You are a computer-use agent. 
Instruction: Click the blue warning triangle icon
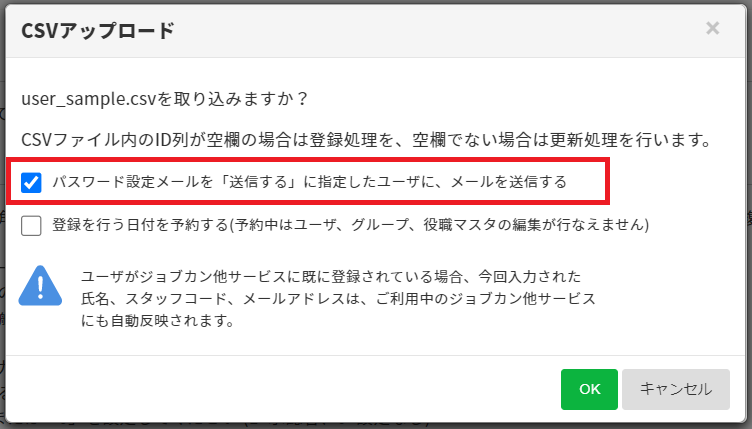tap(40, 286)
